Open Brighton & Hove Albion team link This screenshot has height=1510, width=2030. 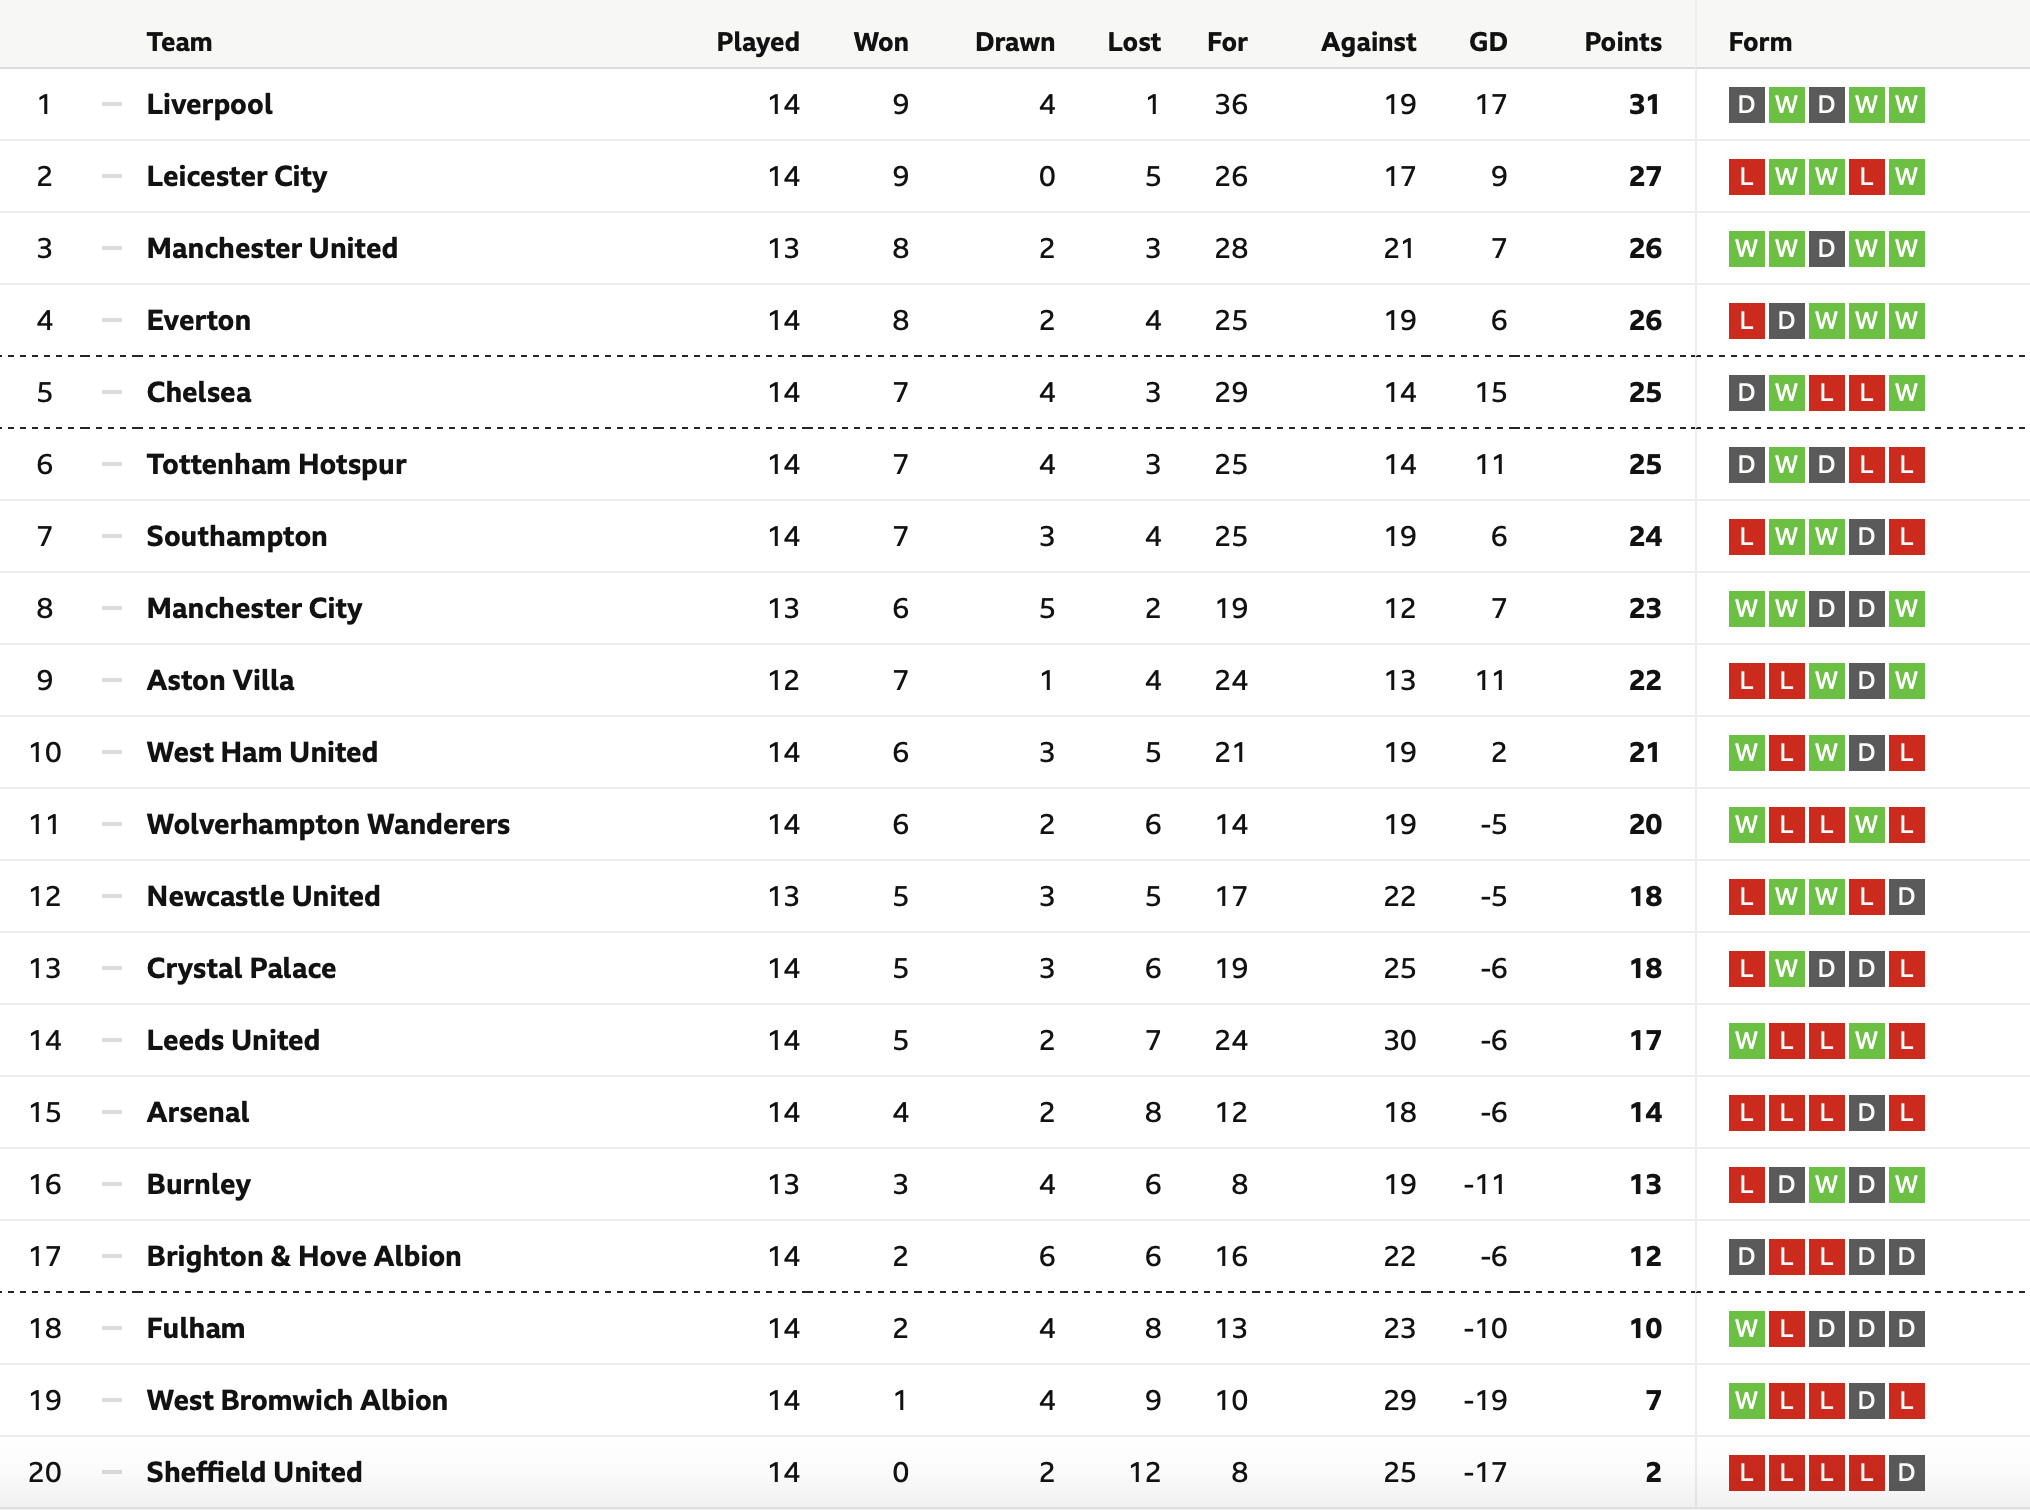click(x=304, y=1256)
